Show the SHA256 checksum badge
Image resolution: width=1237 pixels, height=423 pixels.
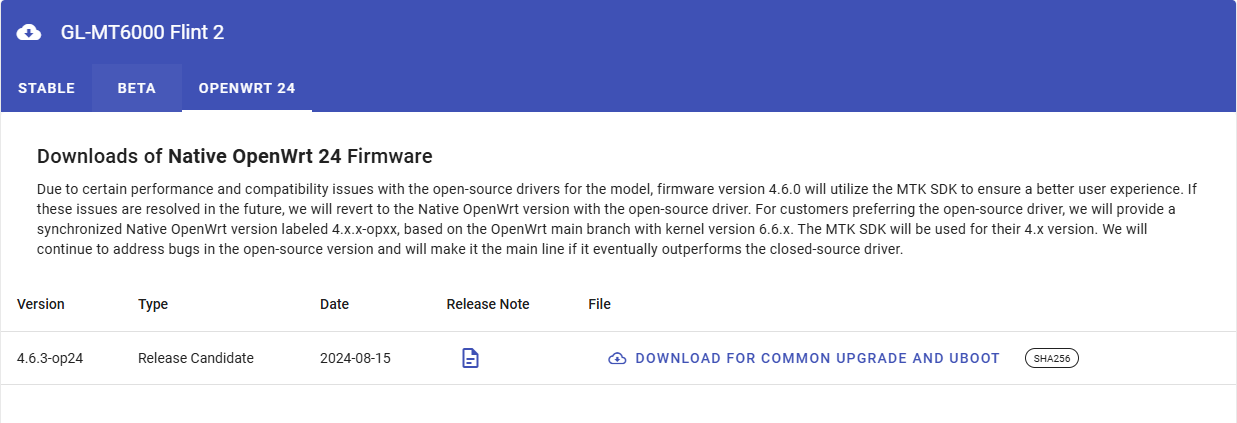click(1051, 358)
